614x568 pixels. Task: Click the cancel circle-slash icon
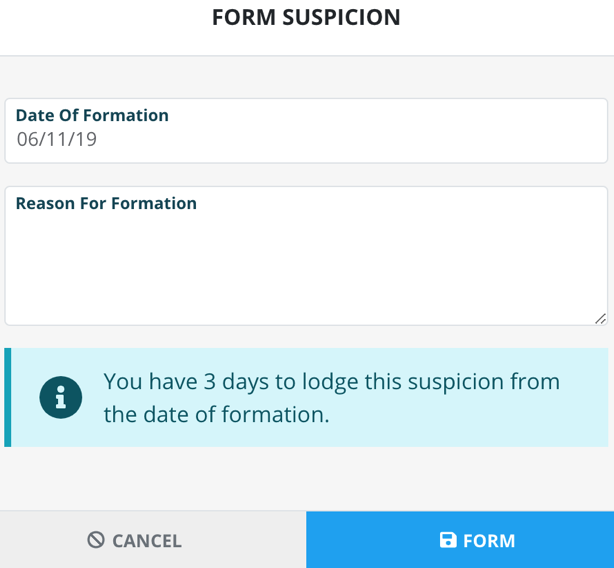pyautogui.click(x=96, y=540)
